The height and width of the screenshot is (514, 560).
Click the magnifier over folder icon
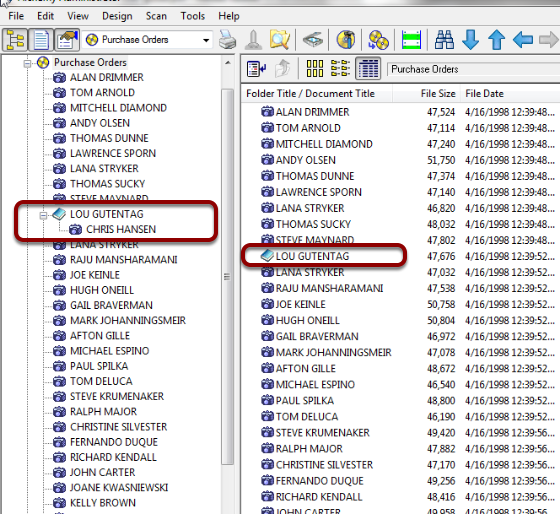(280, 40)
